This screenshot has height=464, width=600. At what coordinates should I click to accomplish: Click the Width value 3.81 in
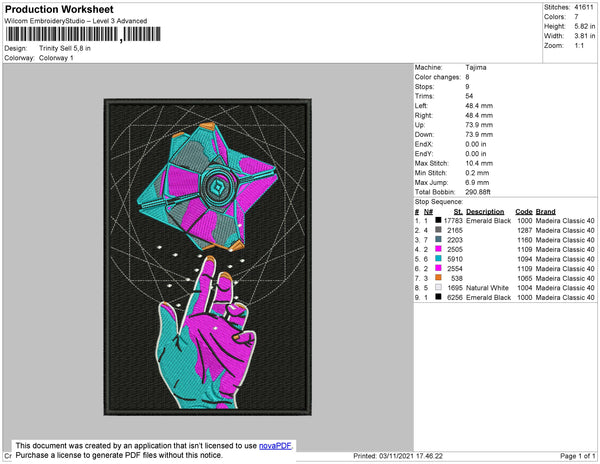coord(584,36)
